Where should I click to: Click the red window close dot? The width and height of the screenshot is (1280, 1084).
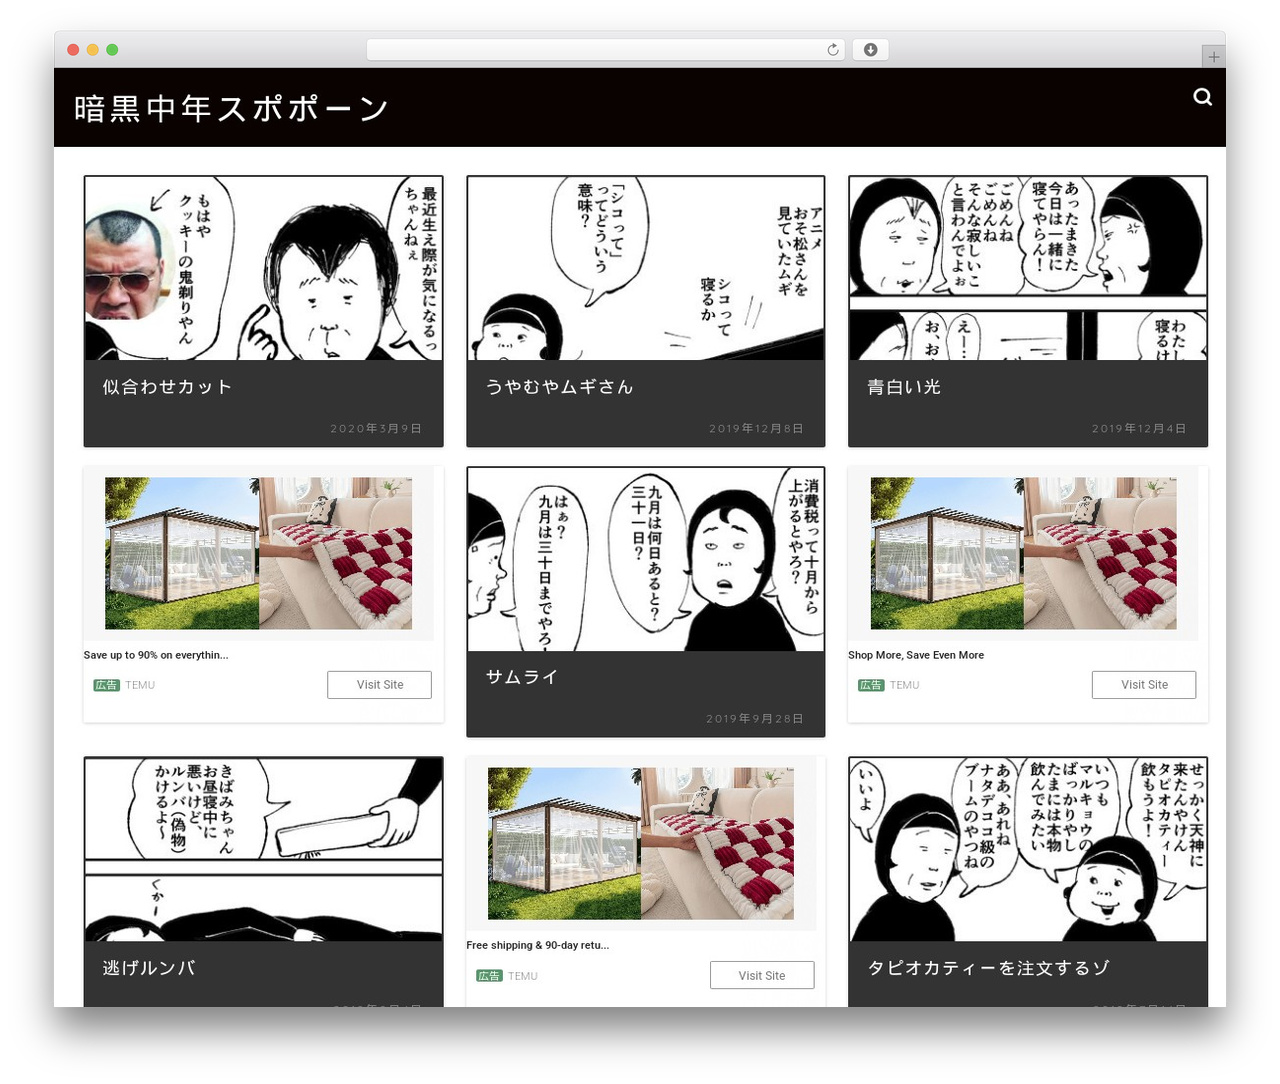pyautogui.click(x=73, y=50)
